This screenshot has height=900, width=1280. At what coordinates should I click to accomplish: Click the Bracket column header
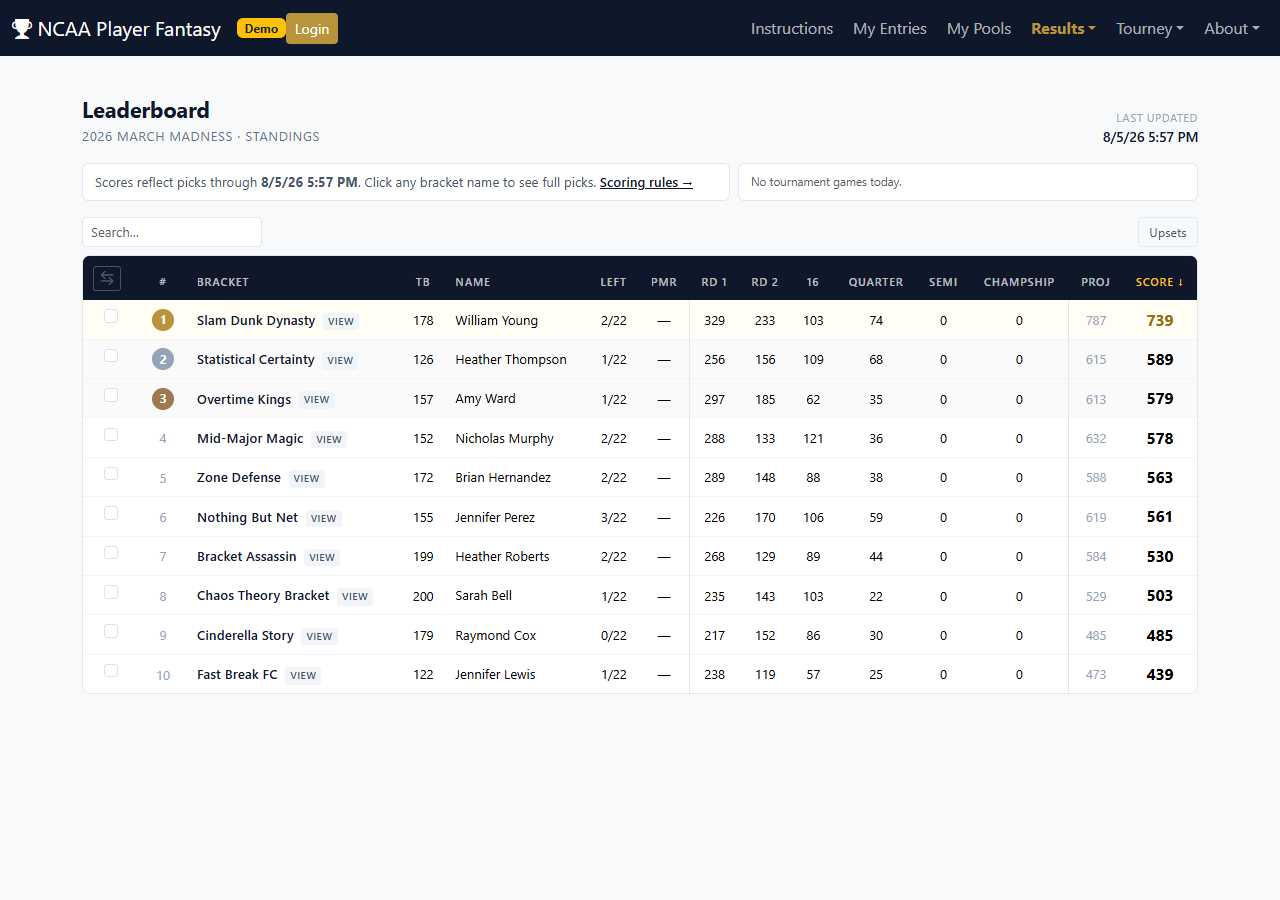(223, 282)
